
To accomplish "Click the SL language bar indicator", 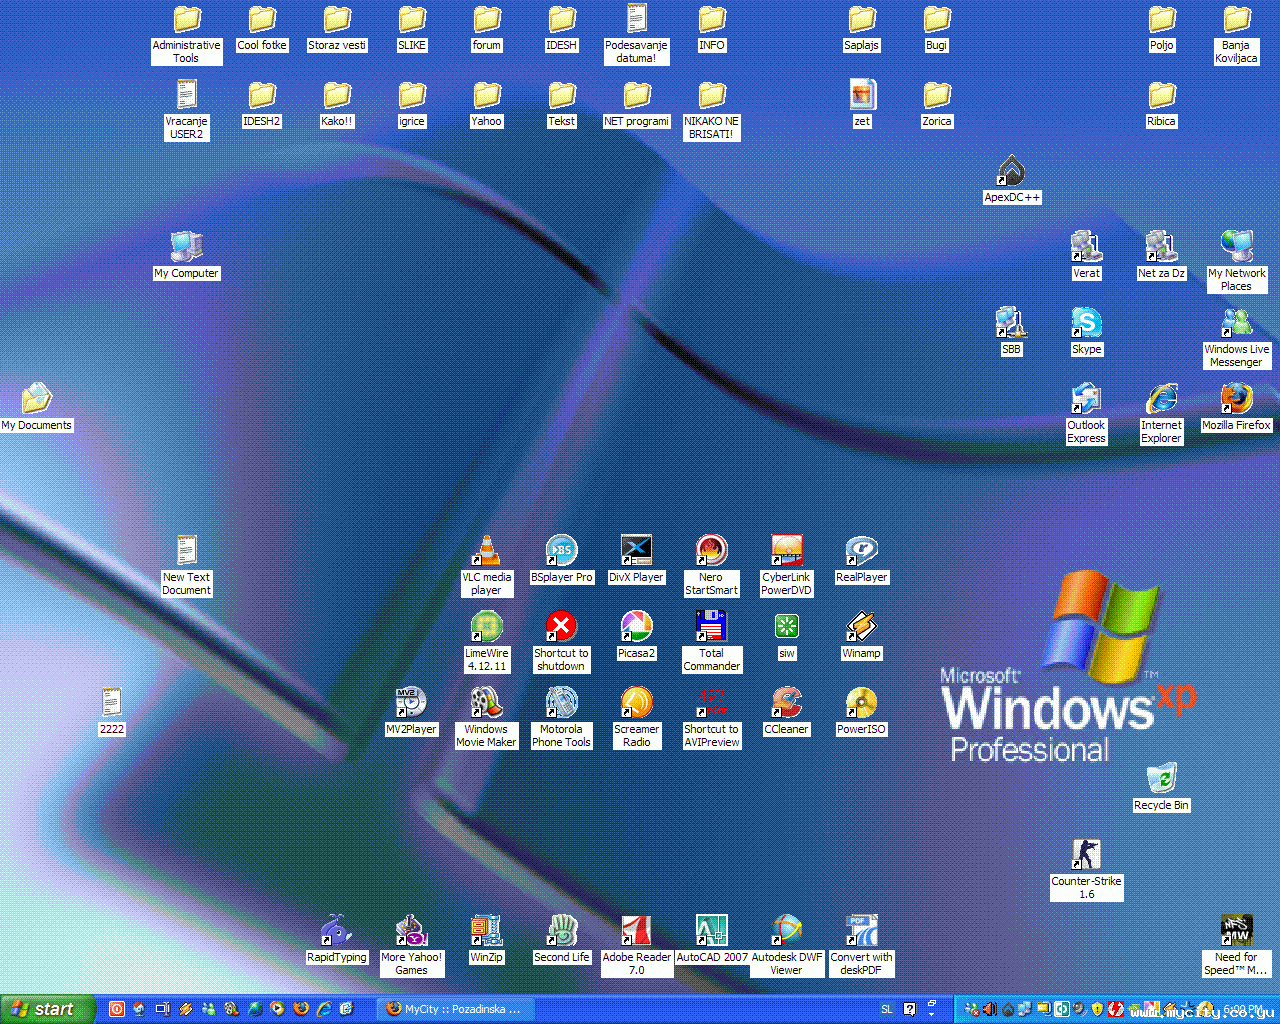I will pyautogui.click(x=887, y=1009).
